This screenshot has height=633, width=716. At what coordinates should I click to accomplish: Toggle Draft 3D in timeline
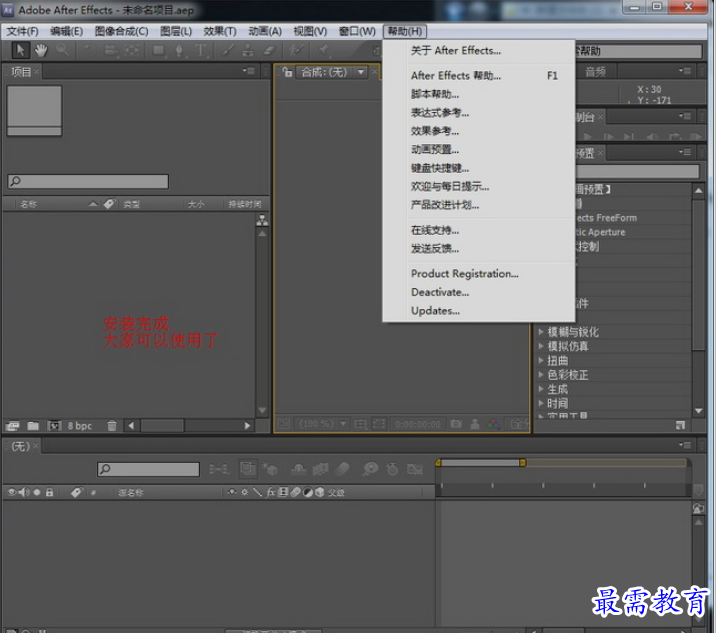270,469
